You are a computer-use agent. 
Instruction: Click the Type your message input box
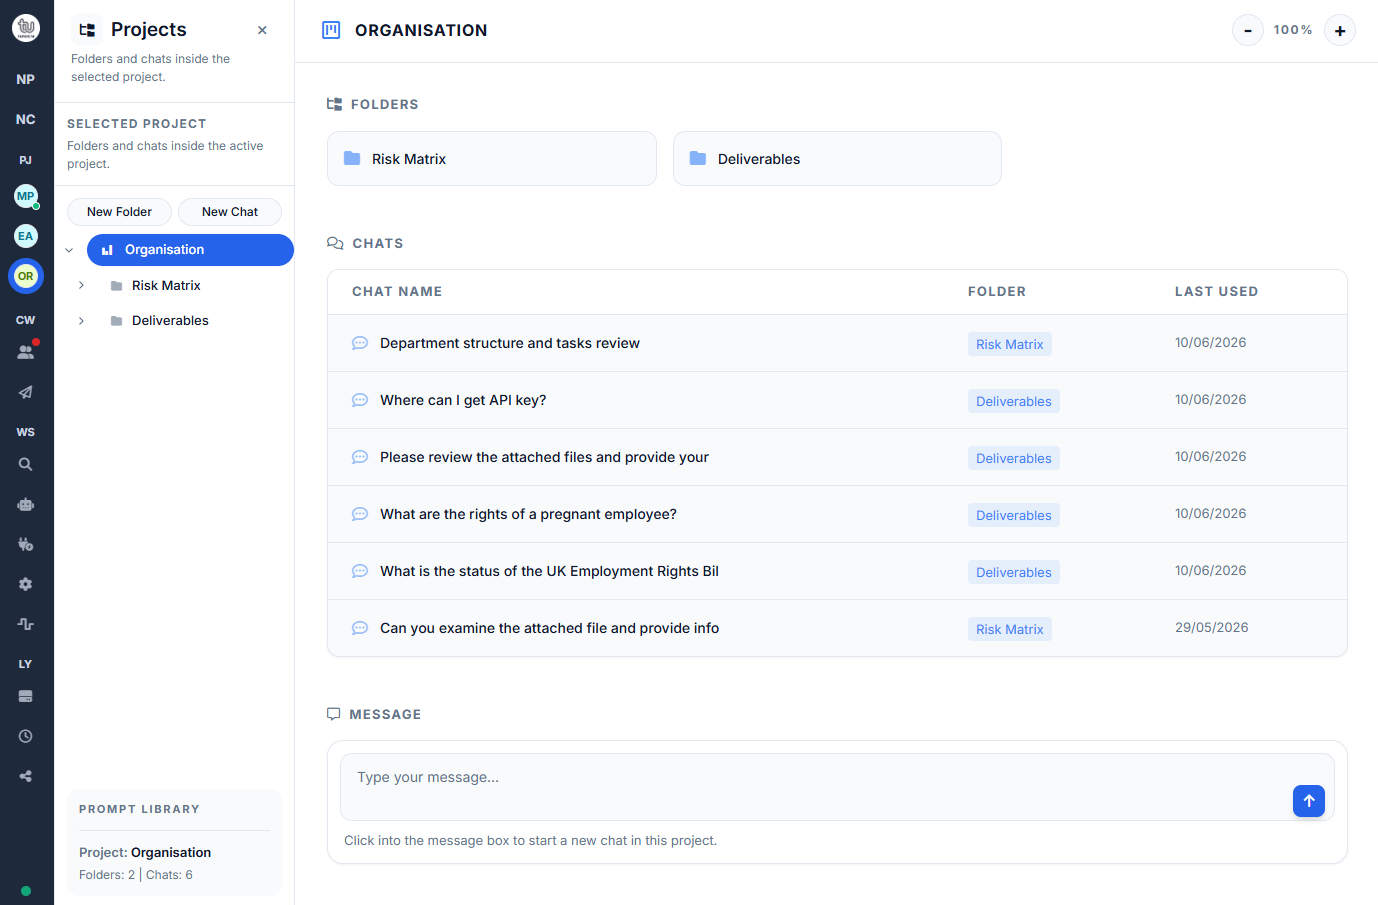837,787
